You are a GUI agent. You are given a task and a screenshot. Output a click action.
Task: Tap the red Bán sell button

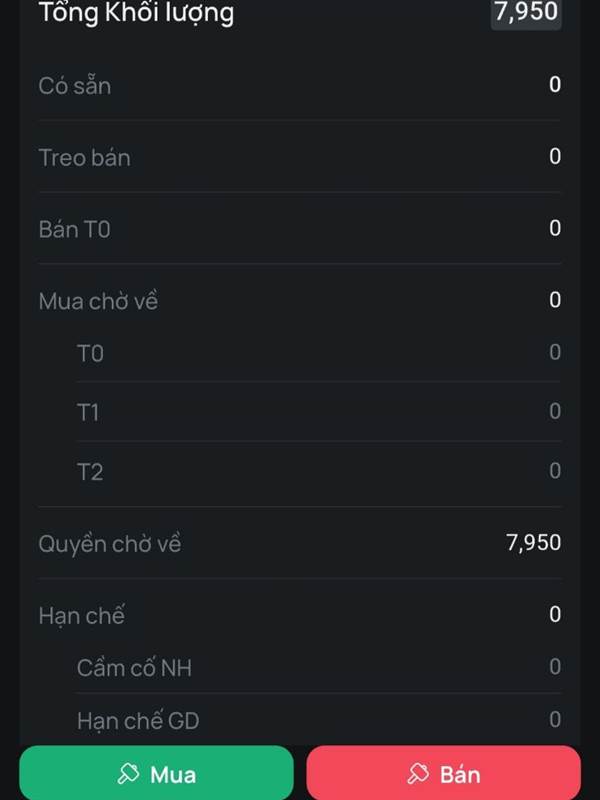click(x=443, y=773)
